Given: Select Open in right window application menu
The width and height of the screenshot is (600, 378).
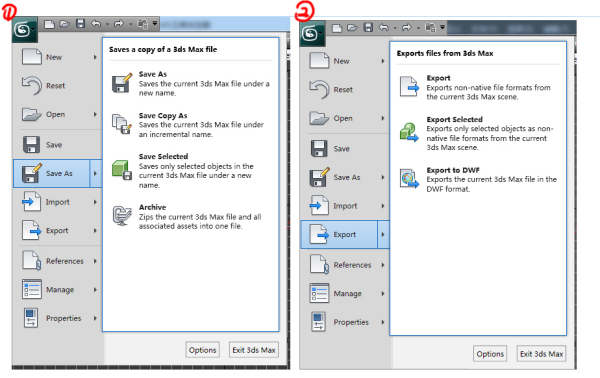Looking at the screenshot, I should coord(346,118).
